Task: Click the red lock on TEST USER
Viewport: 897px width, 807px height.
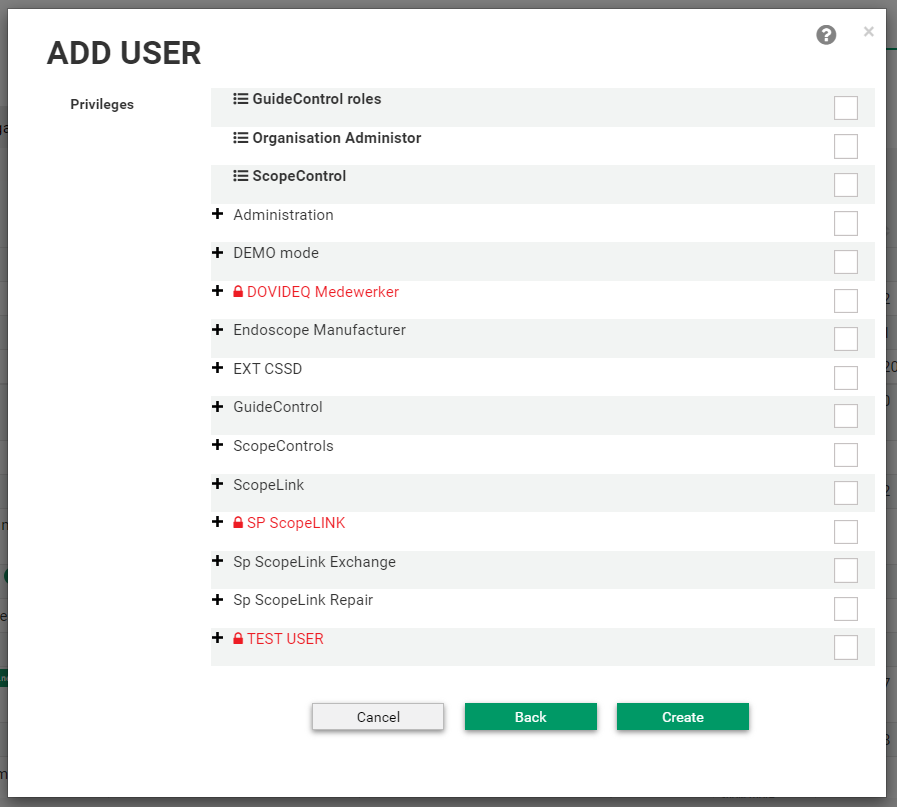Action: 238,639
